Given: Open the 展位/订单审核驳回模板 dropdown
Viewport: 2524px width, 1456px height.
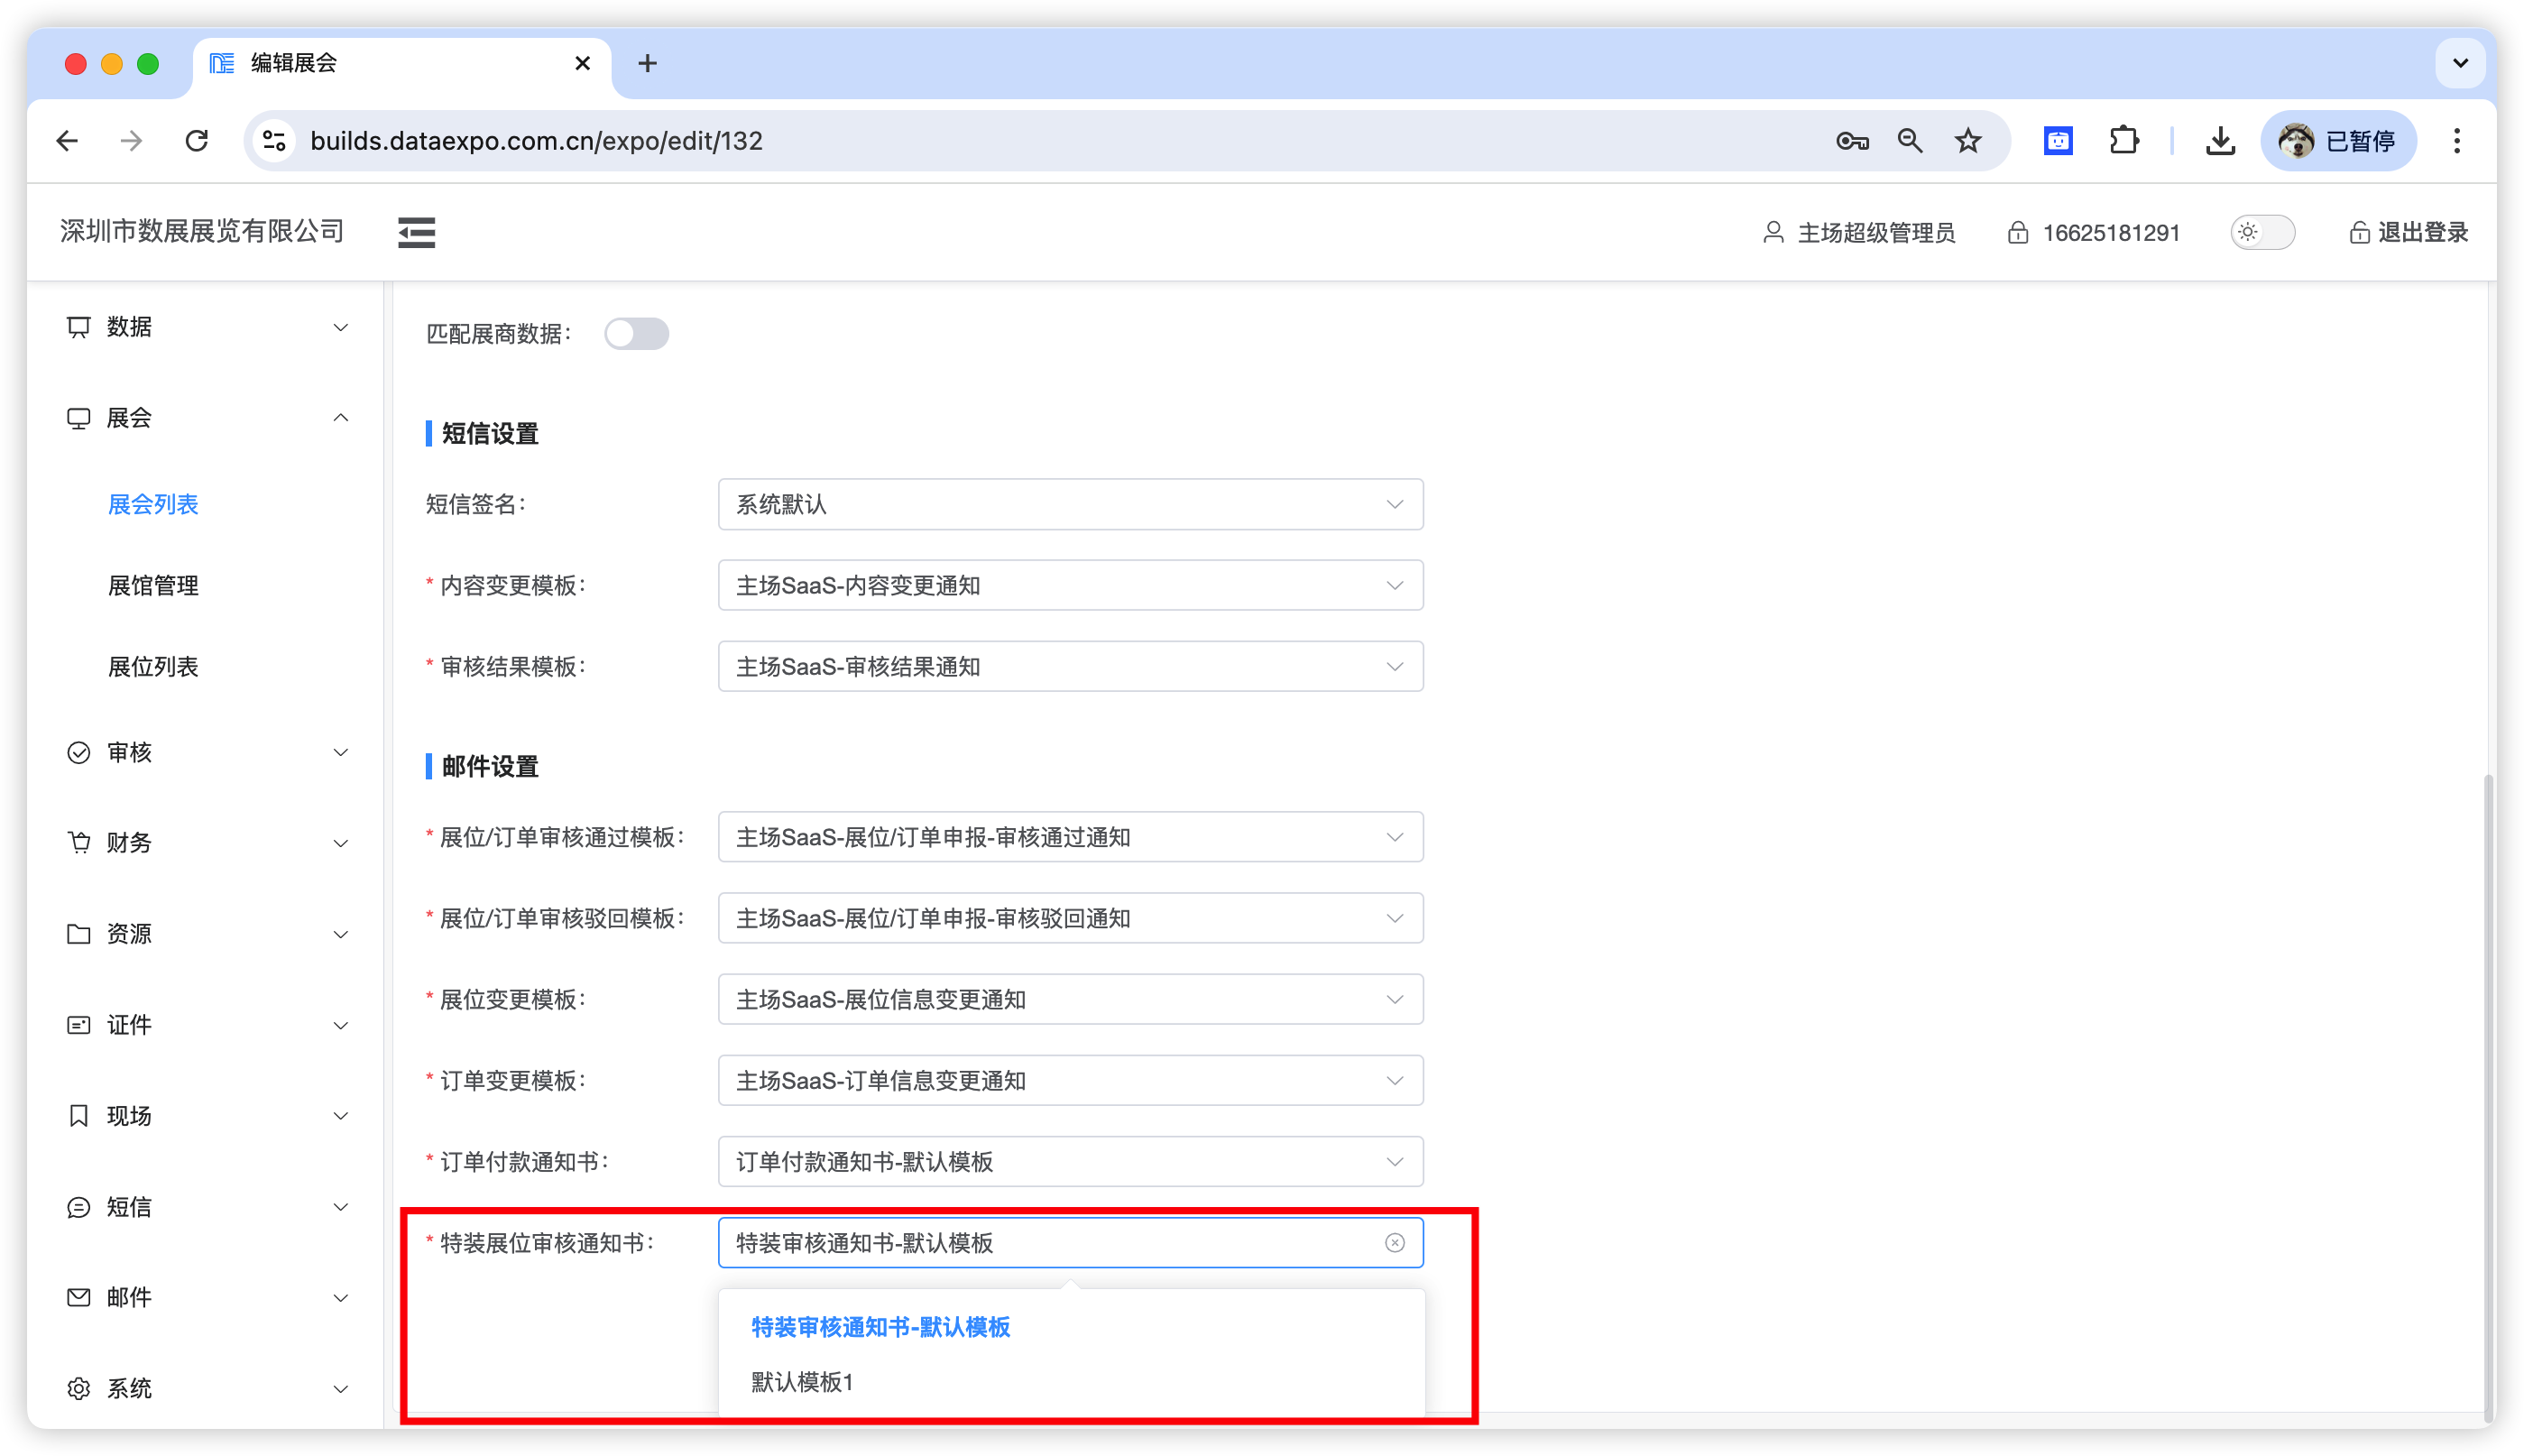Looking at the screenshot, I should [1070, 918].
